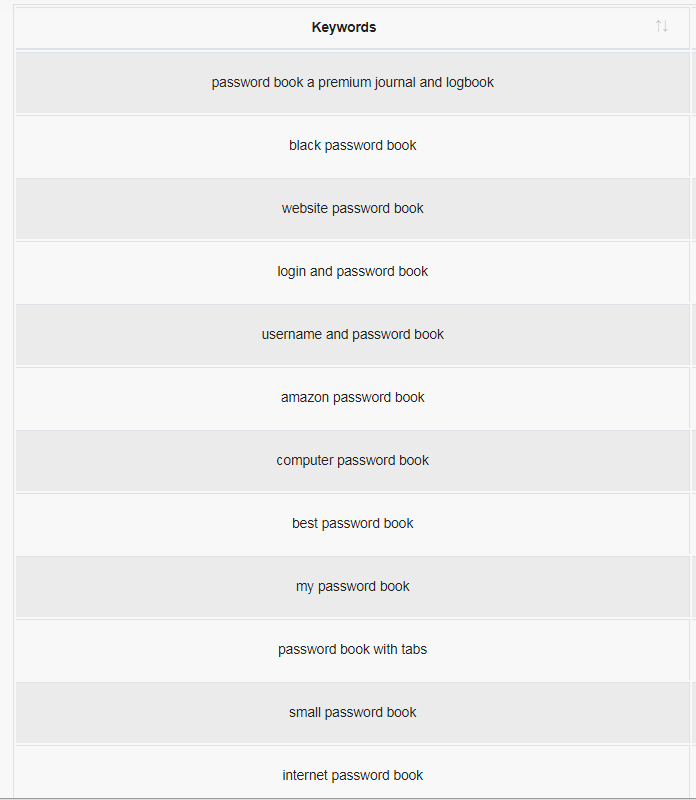
Task: Select the 'login and password book' keyword
Action: tap(352, 271)
